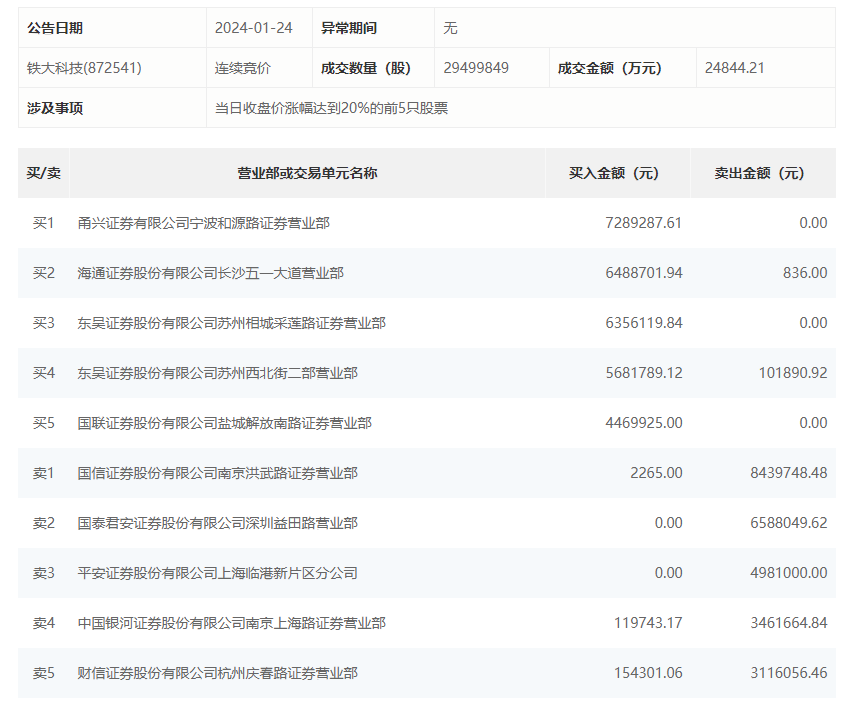Click 中国银河证券股份有限公司南京上海路证券营业部
This screenshot has height=715, width=852.
[231, 623]
